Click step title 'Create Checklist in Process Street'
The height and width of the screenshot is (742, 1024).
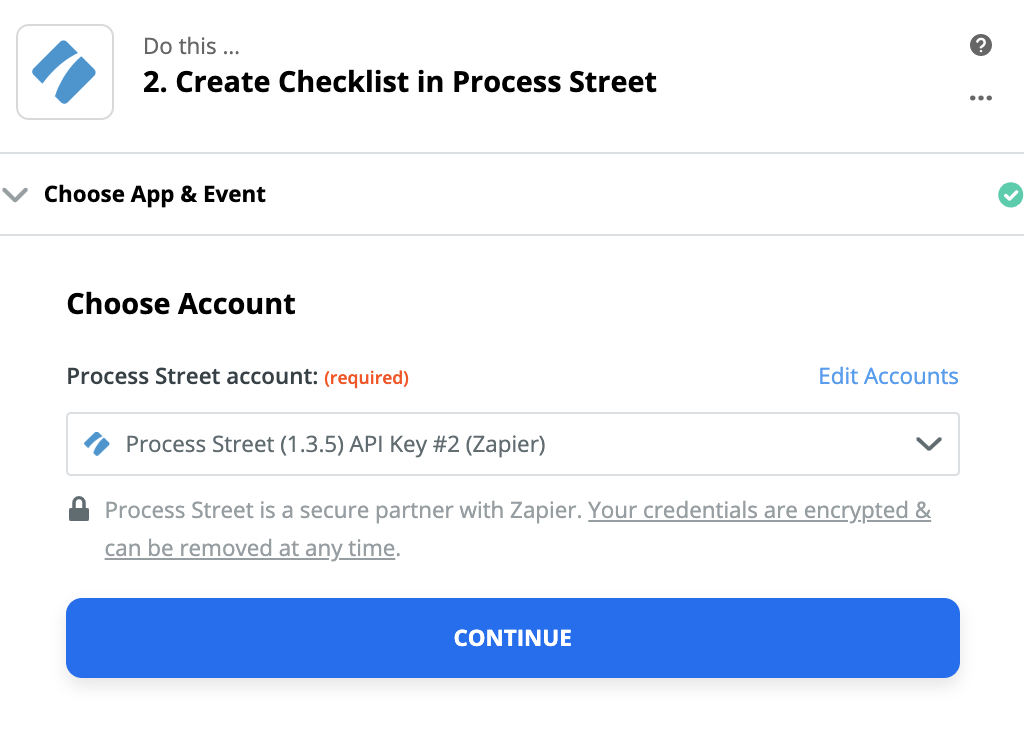click(400, 82)
